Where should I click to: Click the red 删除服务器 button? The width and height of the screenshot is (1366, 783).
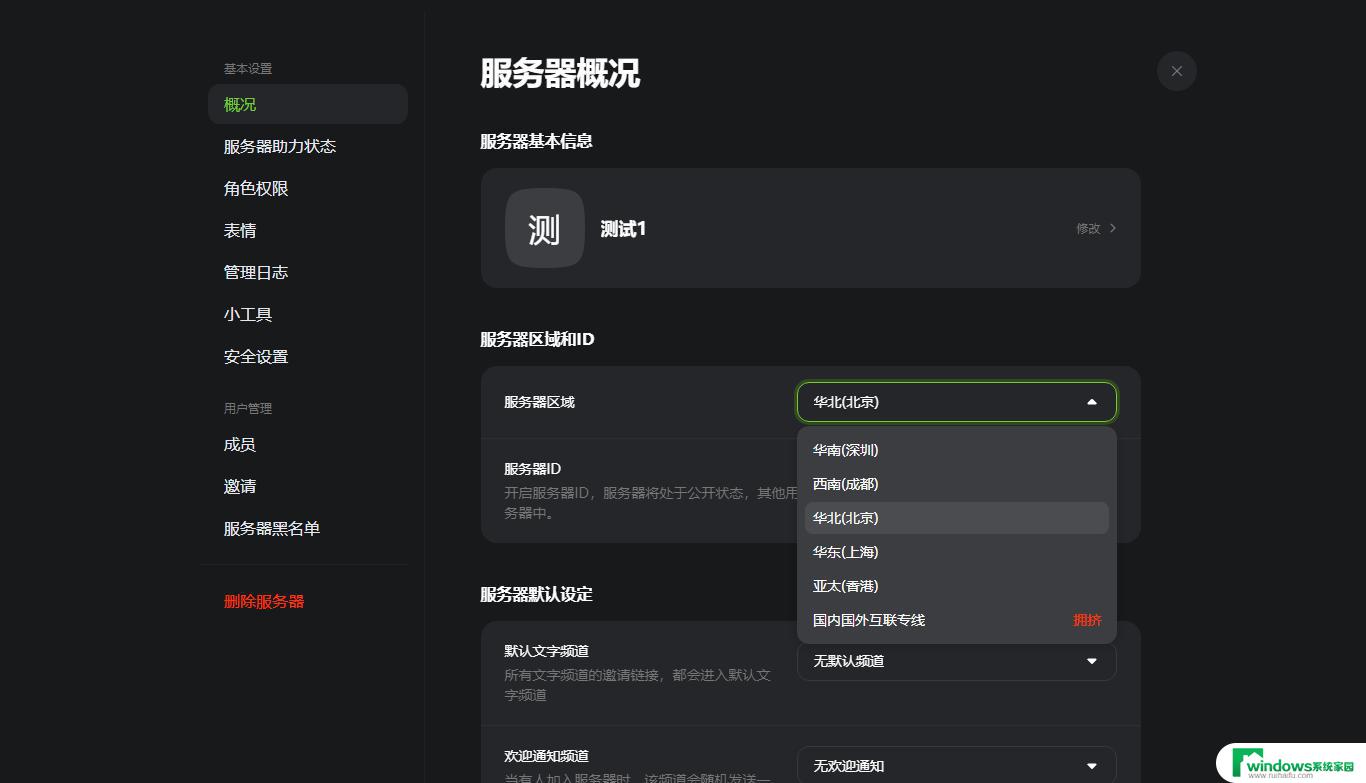264,601
